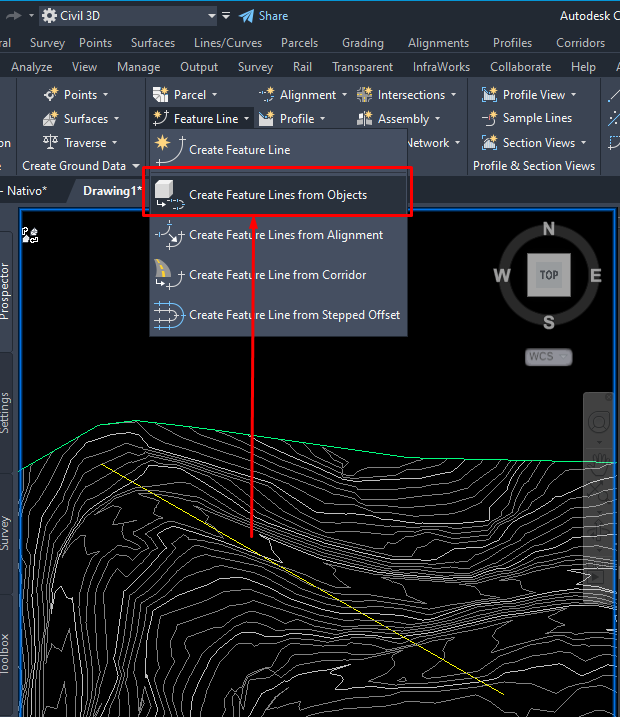This screenshot has height=717, width=620.
Task: Click the Assembly tool button
Action: tap(398, 119)
